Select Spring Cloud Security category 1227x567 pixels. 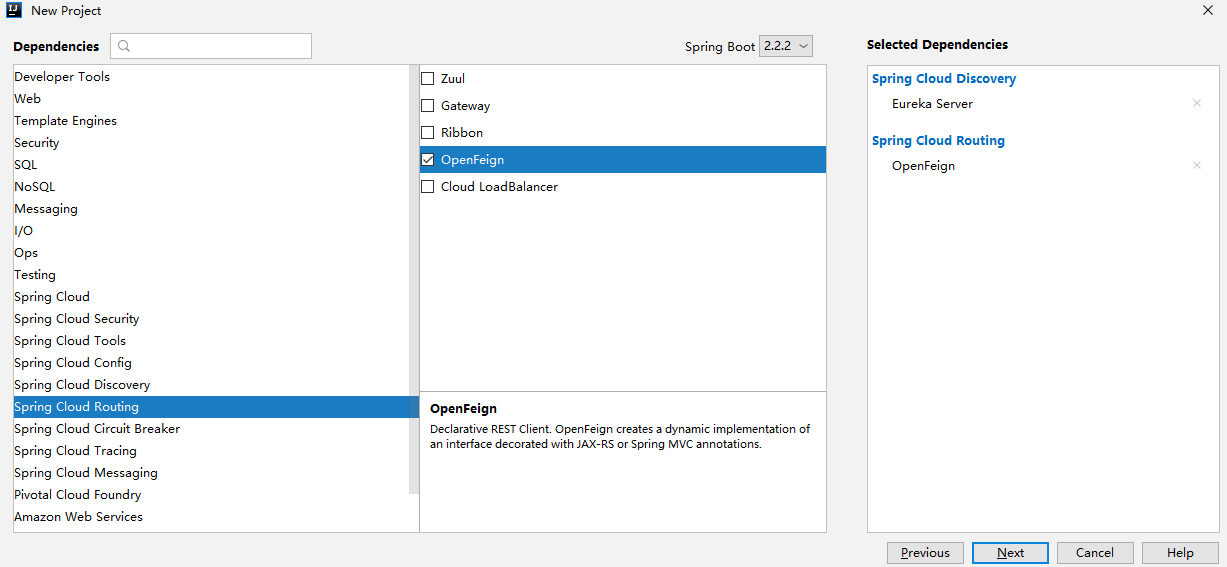pos(211,319)
